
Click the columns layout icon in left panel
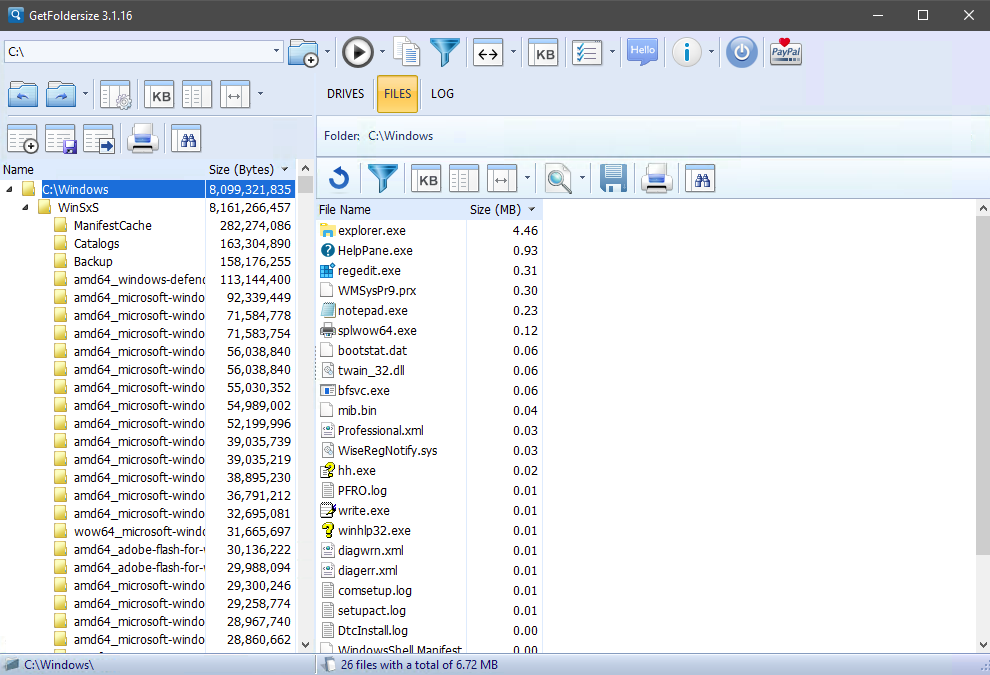196,95
